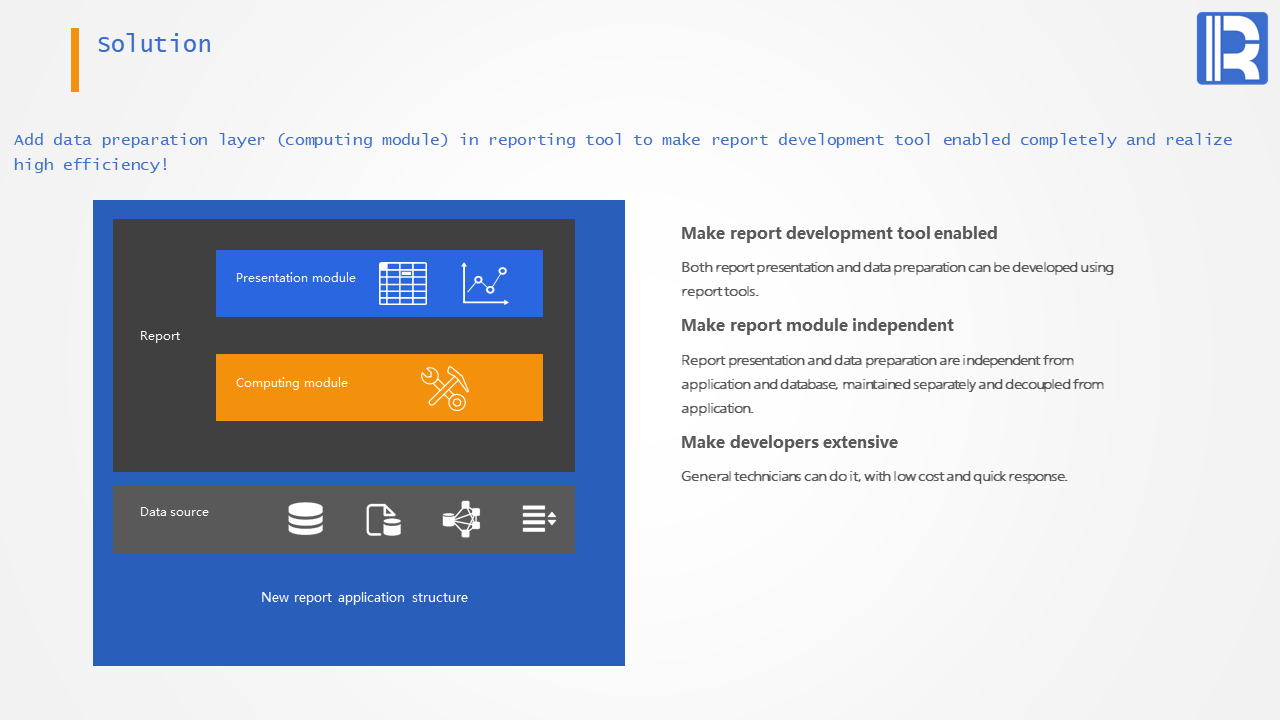This screenshot has height=720, width=1280.
Task: Click heading 'Make developers extensive'
Action: [x=789, y=442]
